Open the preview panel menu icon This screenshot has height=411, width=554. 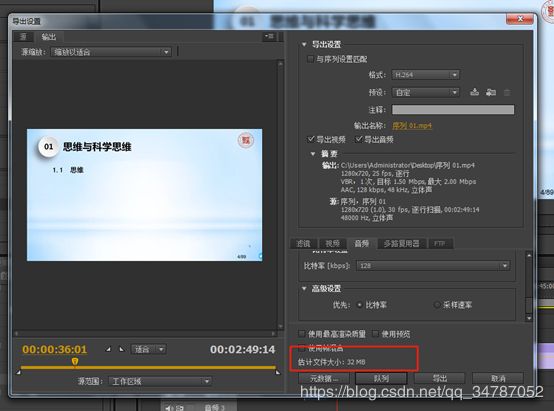pyautogui.click(x=270, y=36)
